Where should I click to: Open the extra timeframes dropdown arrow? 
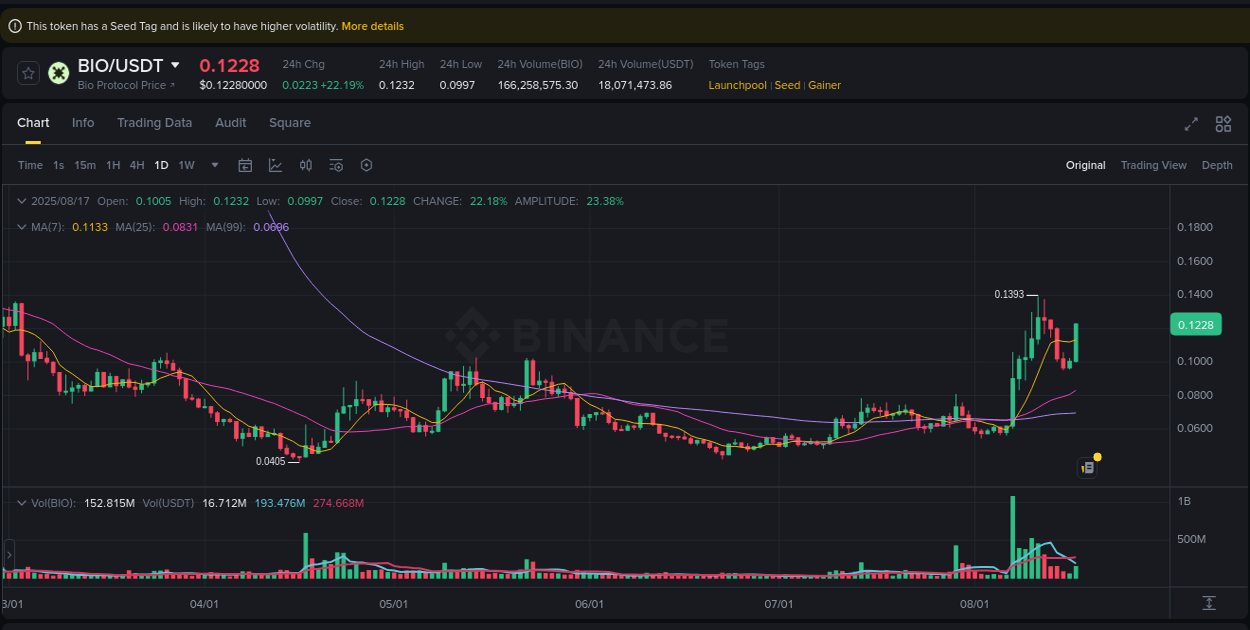[213, 164]
